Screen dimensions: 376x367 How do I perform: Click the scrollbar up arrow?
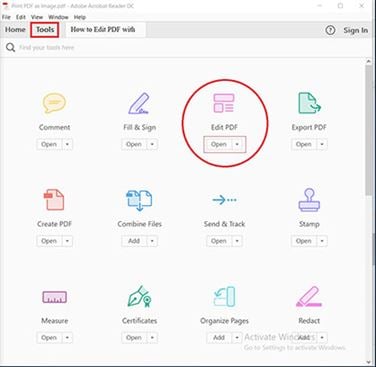click(x=368, y=61)
